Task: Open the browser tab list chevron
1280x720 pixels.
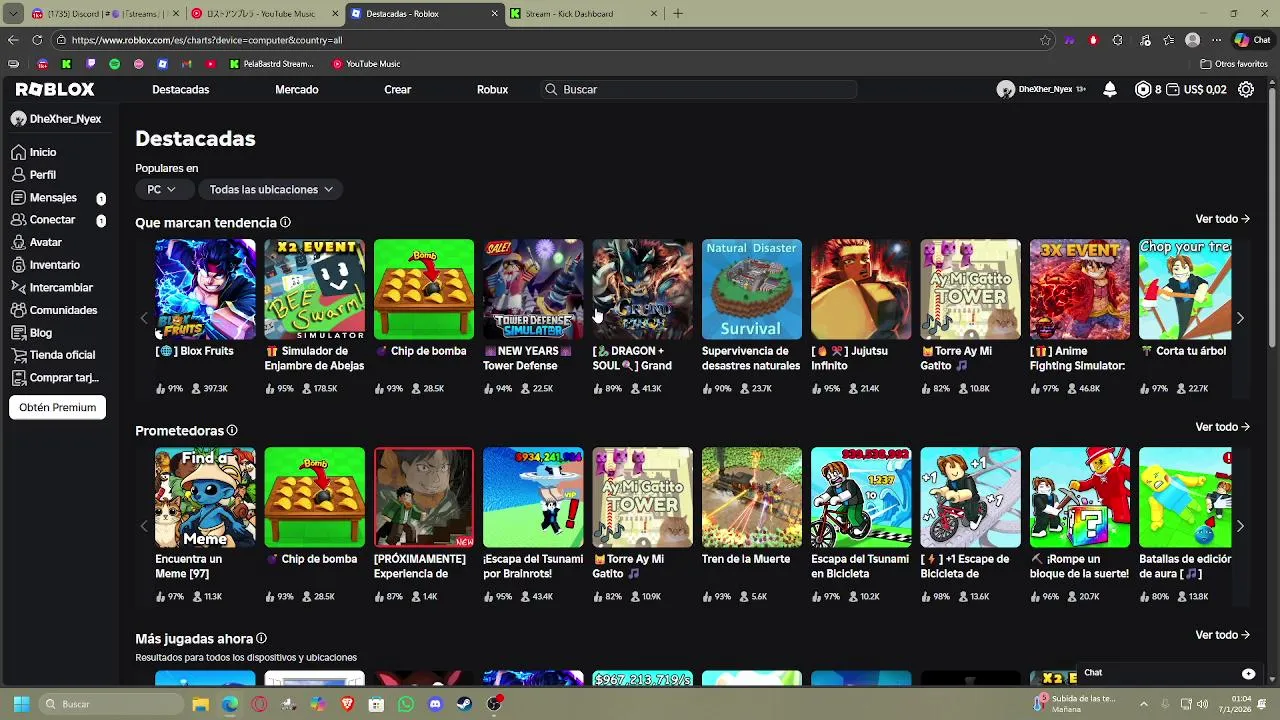Action: point(13,14)
